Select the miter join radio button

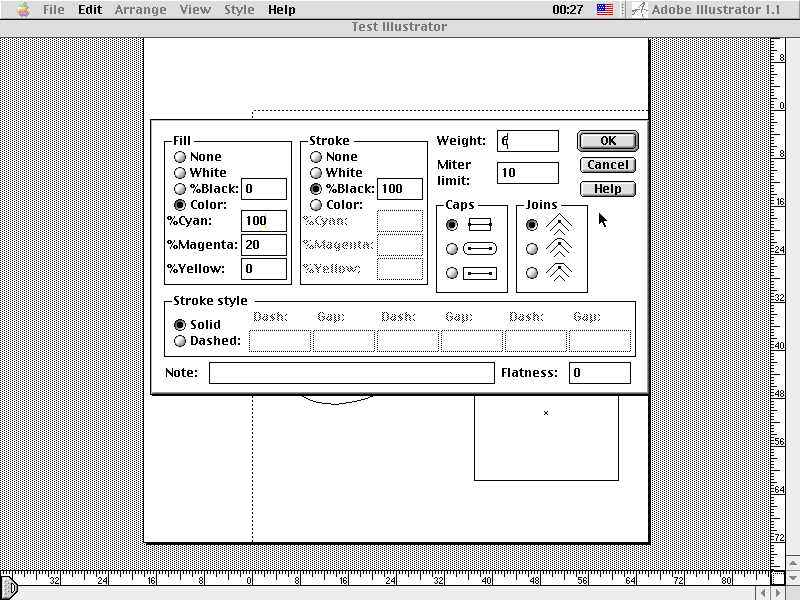(x=532, y=224)
